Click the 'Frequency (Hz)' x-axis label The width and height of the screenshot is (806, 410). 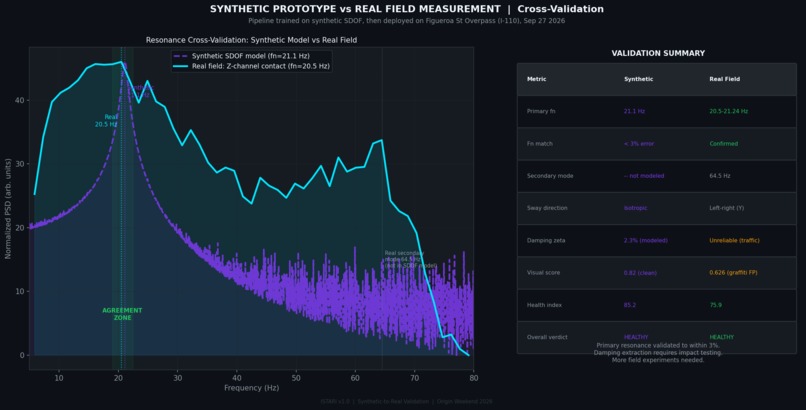[251, 388]
